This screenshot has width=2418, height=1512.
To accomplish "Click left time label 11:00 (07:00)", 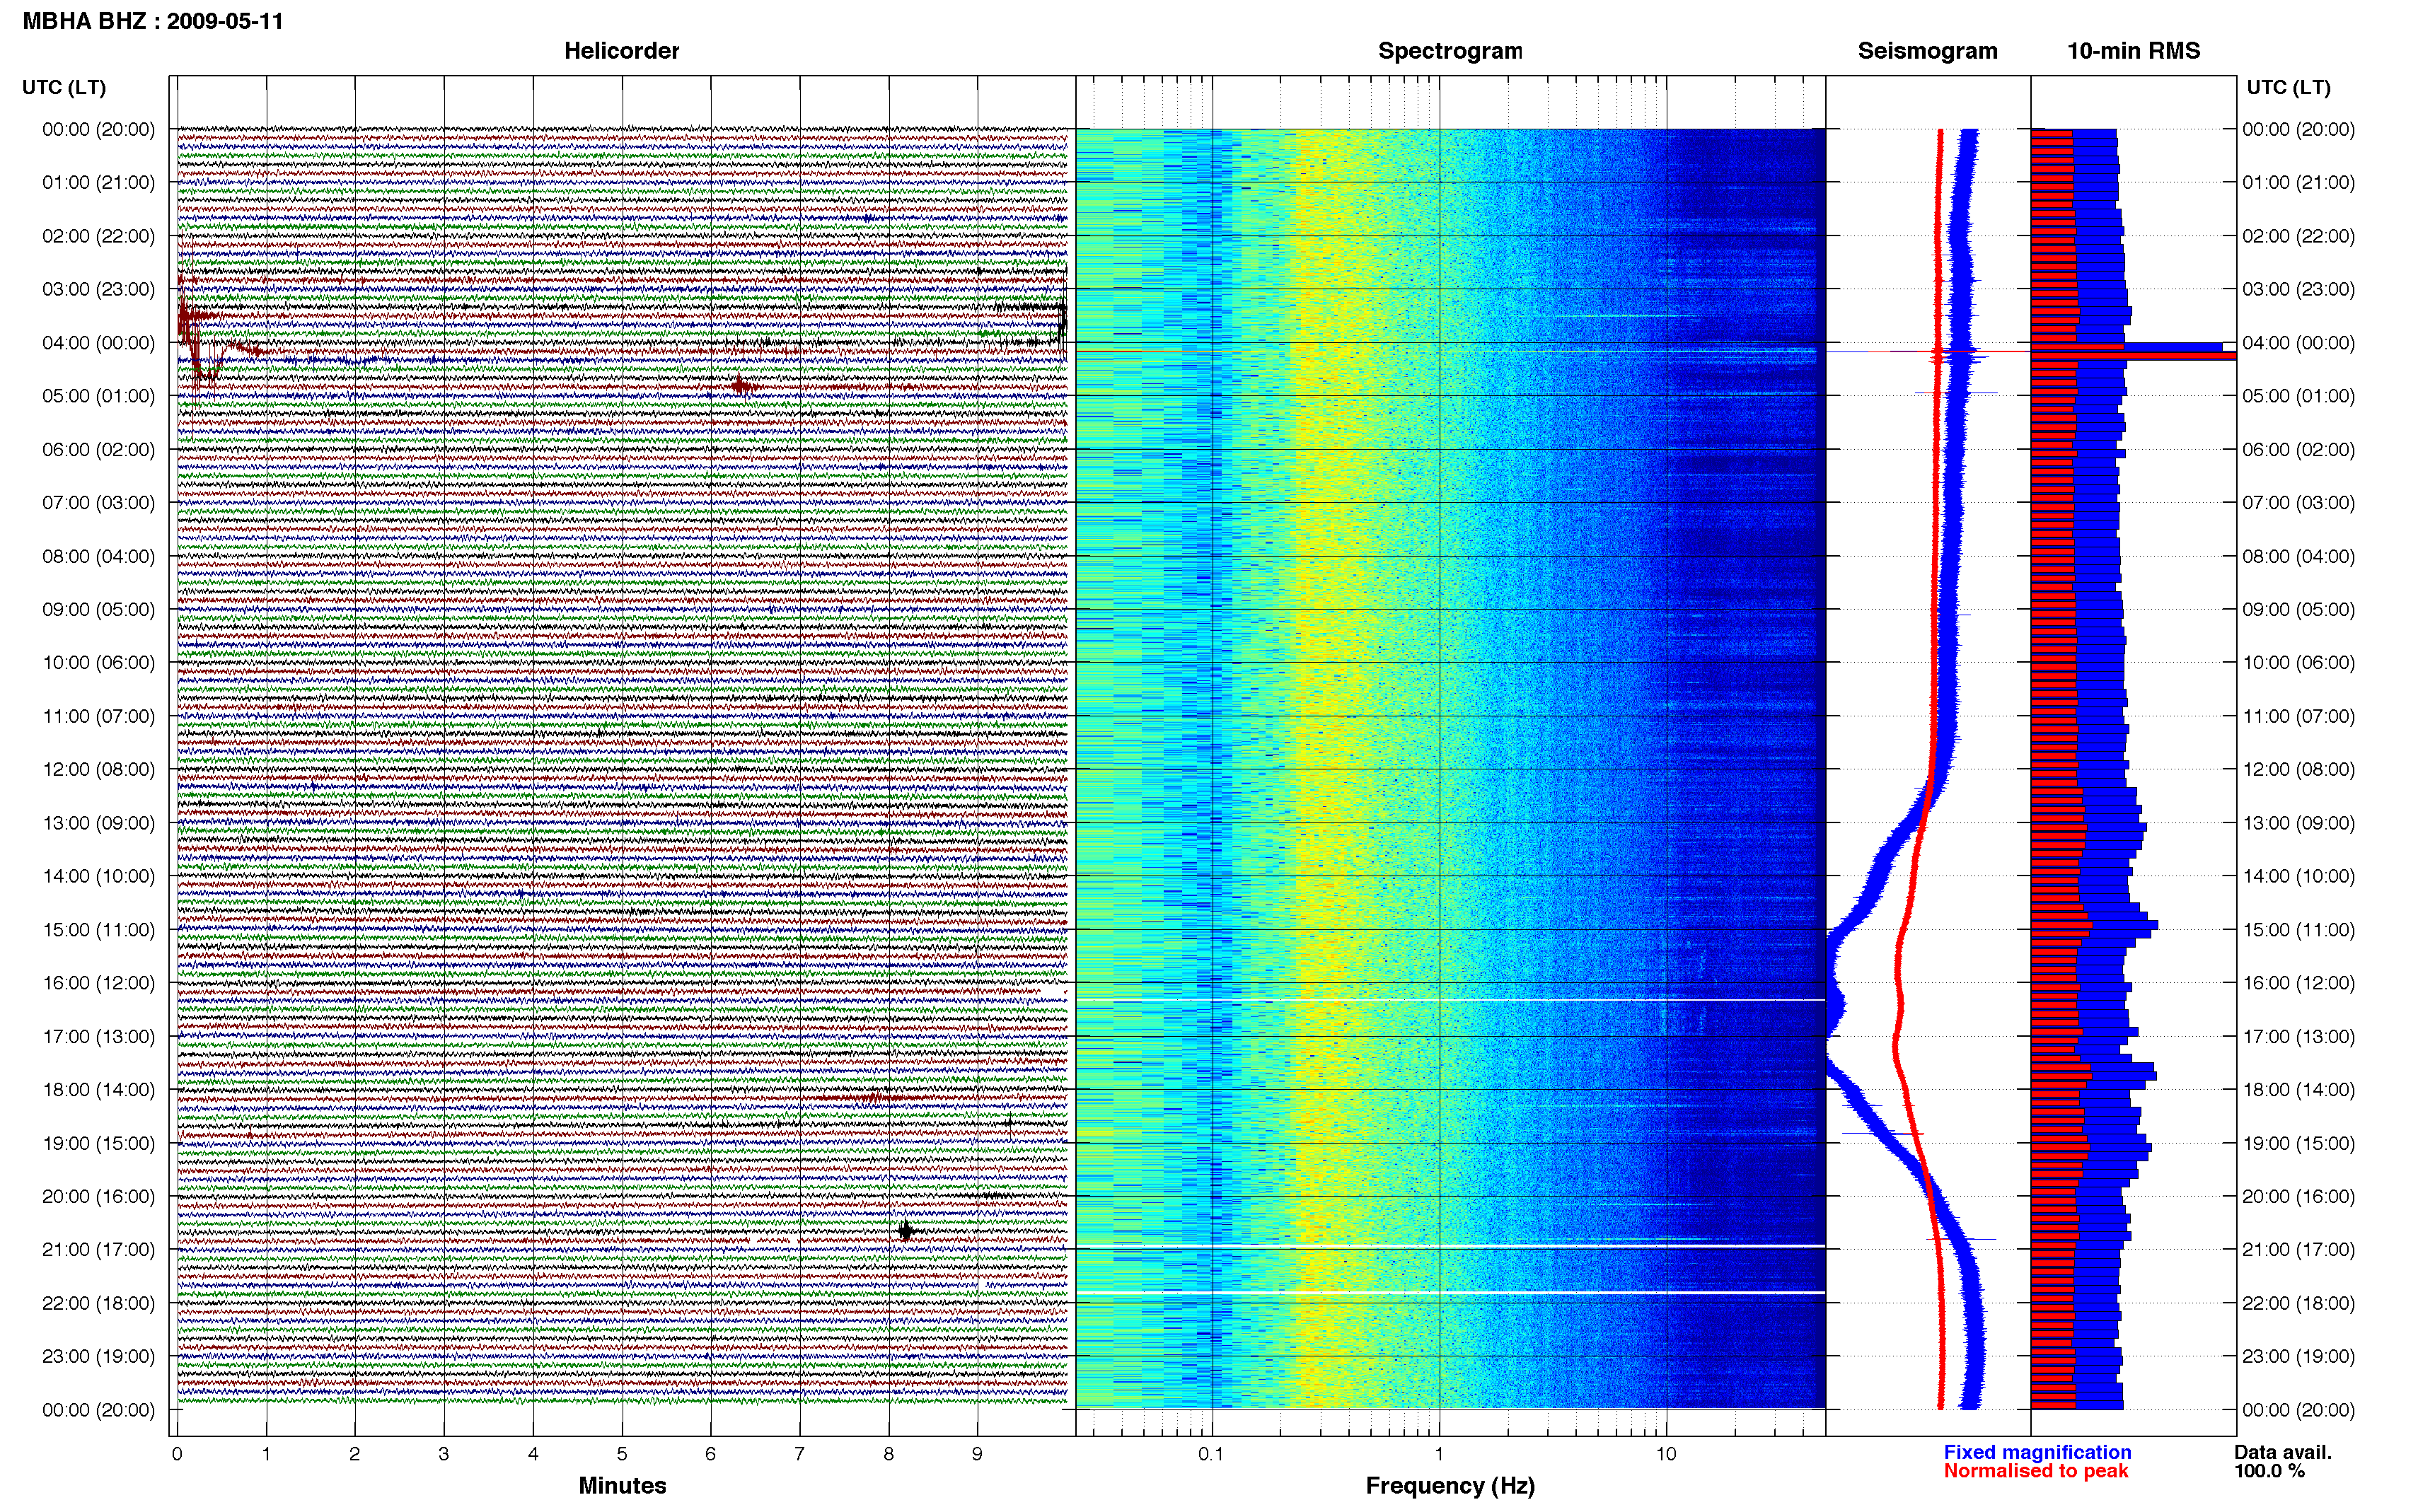I will pyautogui.click(x=99, y=716).
